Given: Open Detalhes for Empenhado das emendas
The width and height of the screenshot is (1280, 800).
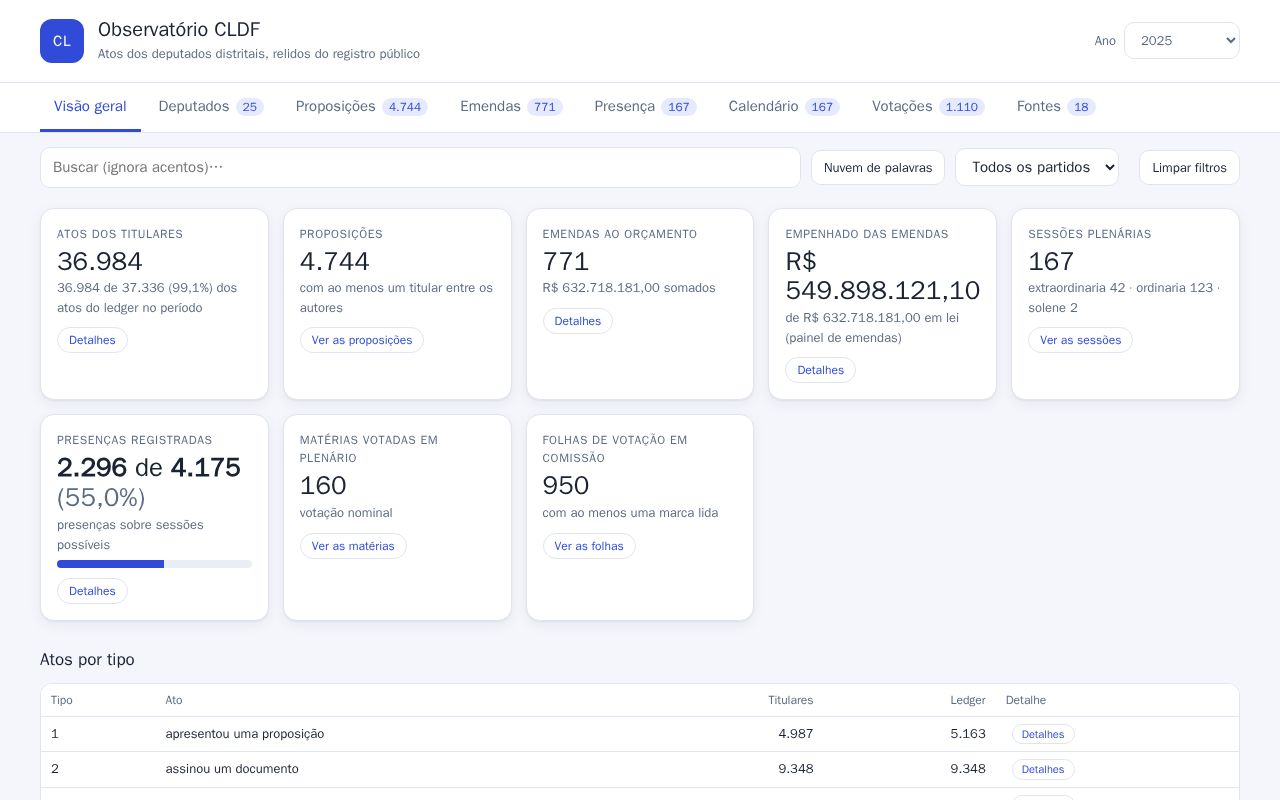Looking at the screenshot, I should coord(820,370).
